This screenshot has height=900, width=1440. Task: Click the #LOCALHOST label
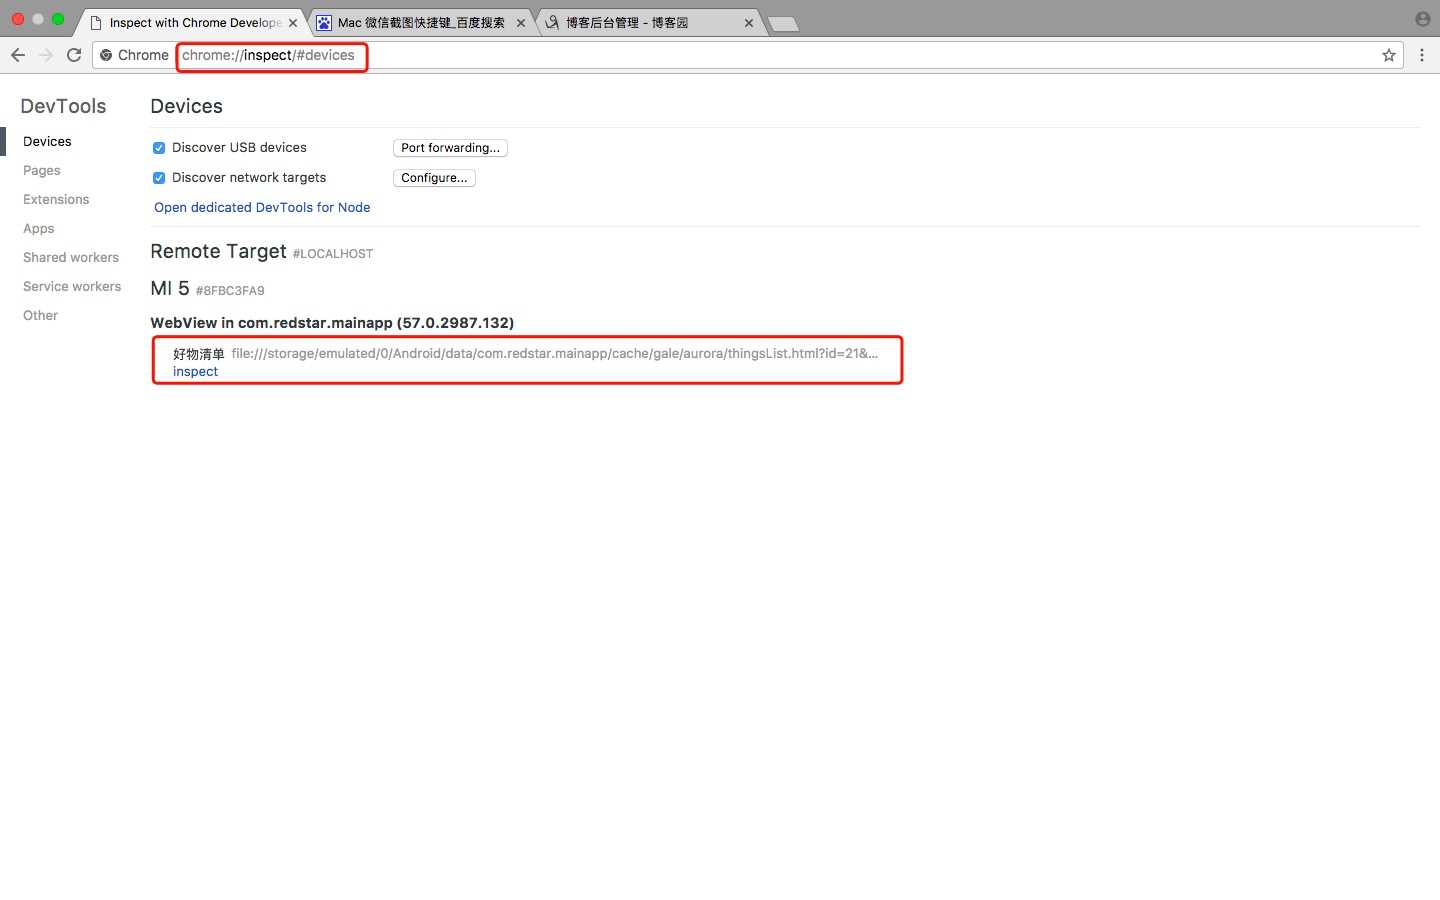click(333, 254)
